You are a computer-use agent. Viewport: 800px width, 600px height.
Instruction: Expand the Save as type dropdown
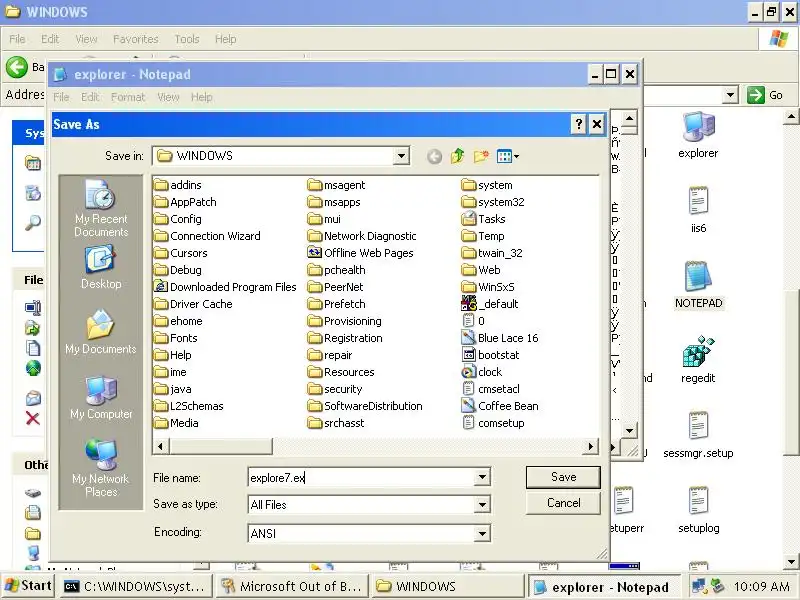click(x=482, y=505)
